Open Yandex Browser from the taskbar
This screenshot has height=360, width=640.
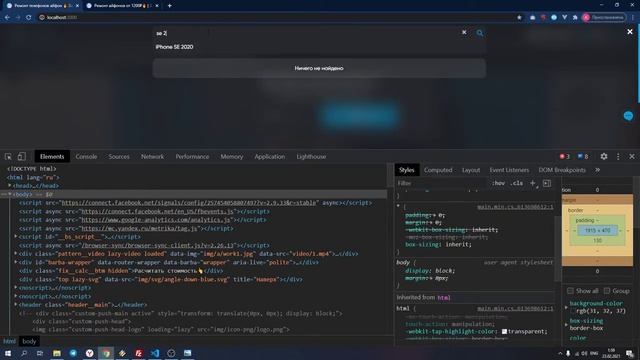(x=89, y=353)
